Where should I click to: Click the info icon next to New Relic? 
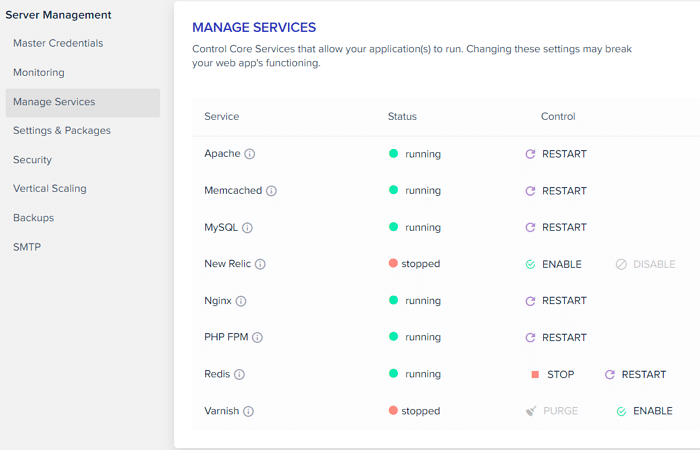(x=260, y=264)
